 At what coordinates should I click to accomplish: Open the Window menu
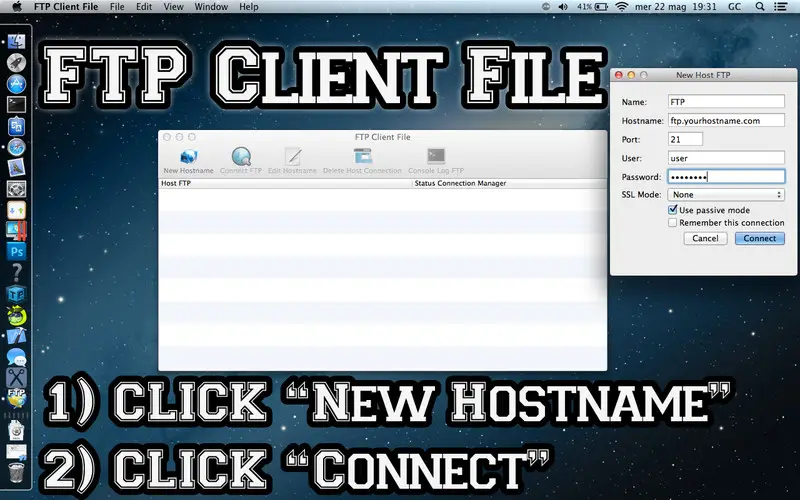coord(211,7)
